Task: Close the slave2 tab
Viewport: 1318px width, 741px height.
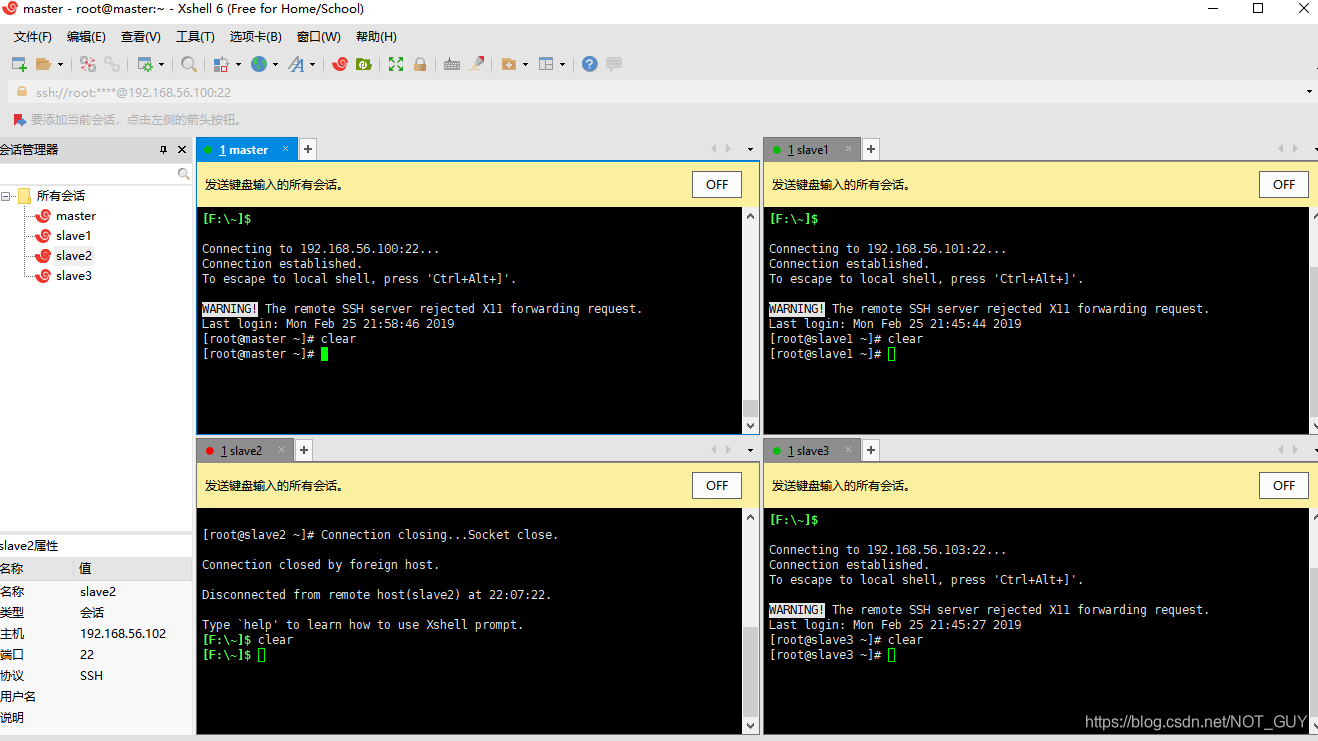Action: tap(282, 450)
